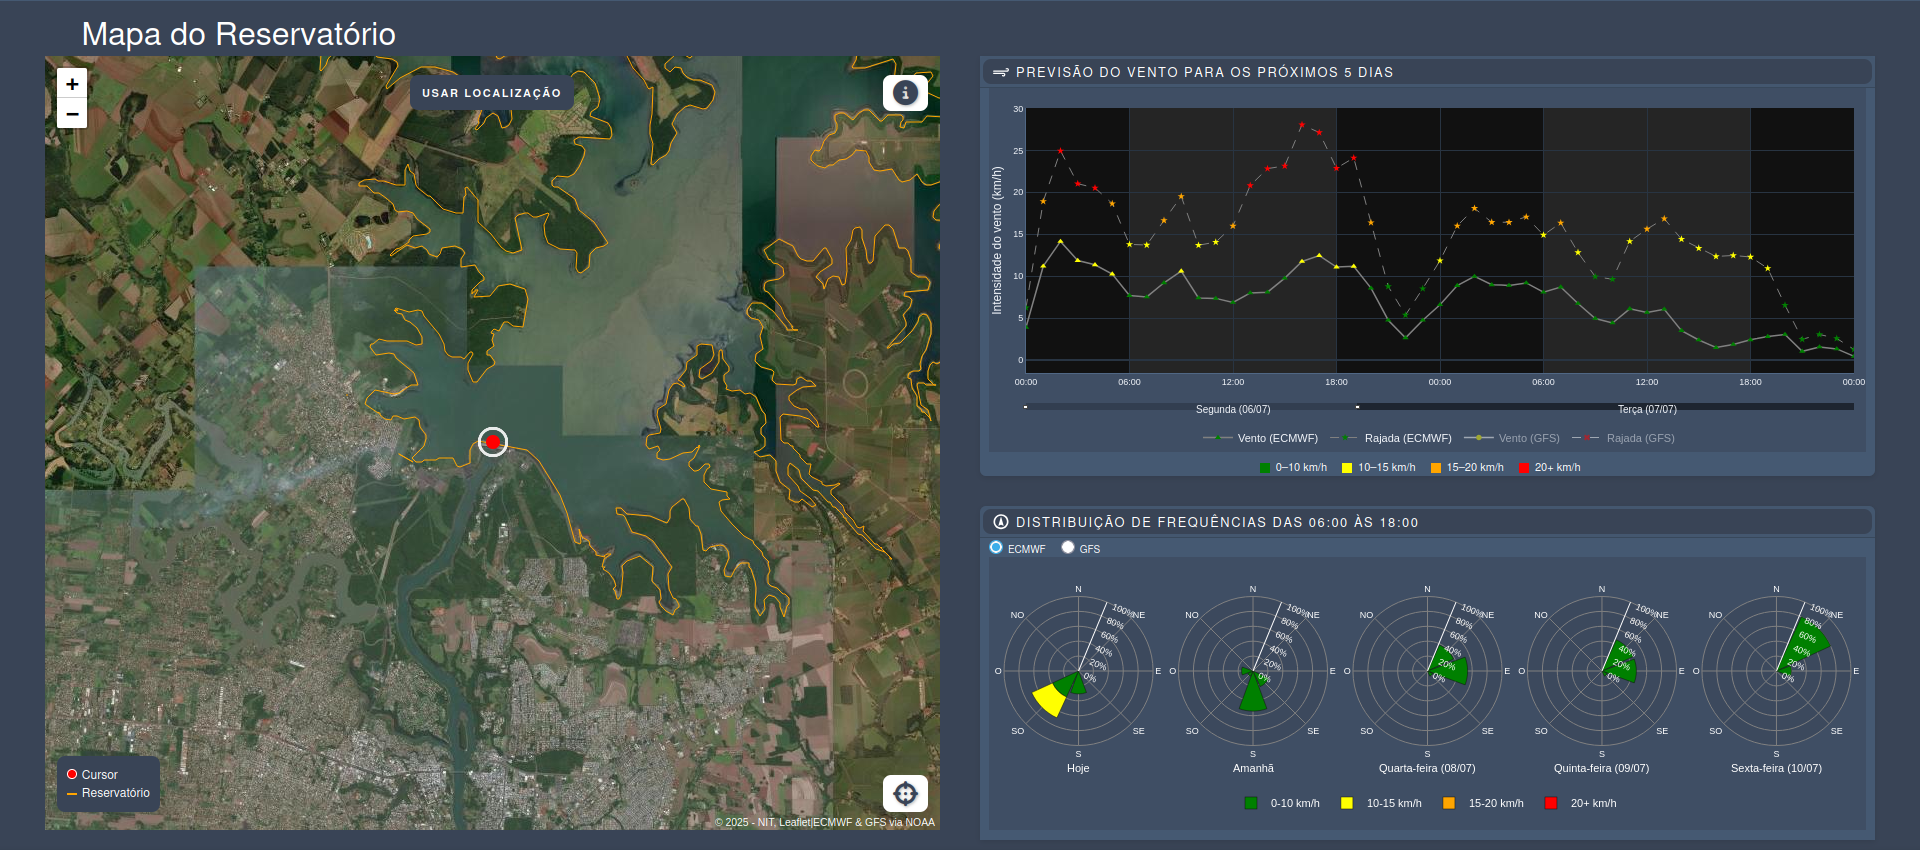Click the Sexta-feira (10/07) wind rose
Image resolution: width=1920 pixels, height=850 pixels.
tap(1776, 671)
